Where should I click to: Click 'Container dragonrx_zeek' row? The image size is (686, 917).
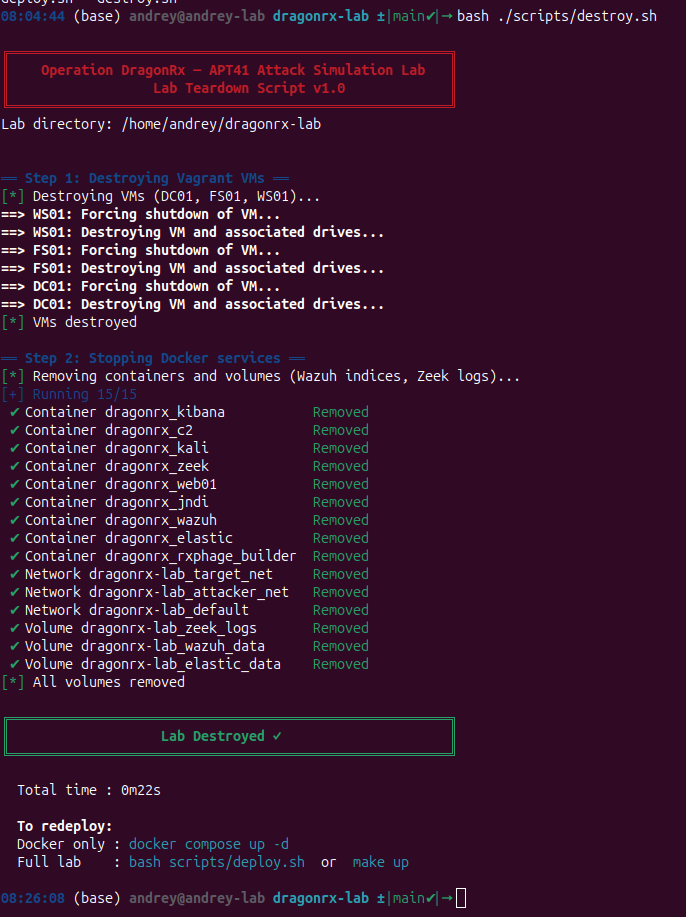point(189,466)
